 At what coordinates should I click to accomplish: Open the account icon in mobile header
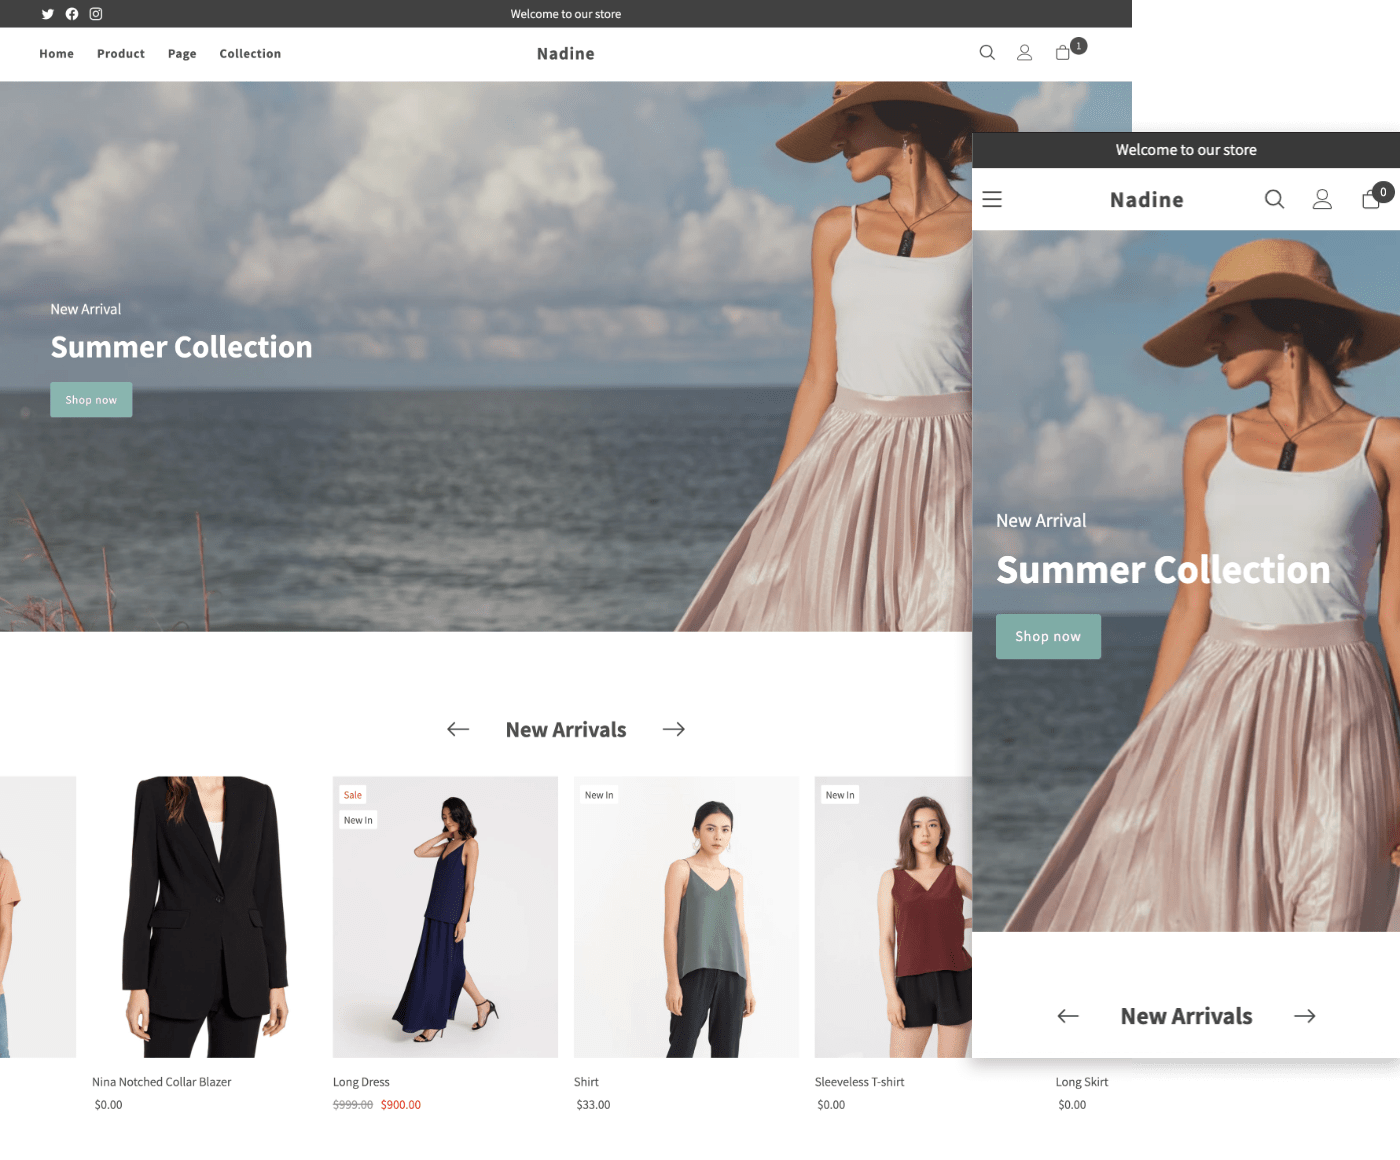pyautogui.click(x=1322, y=199)
